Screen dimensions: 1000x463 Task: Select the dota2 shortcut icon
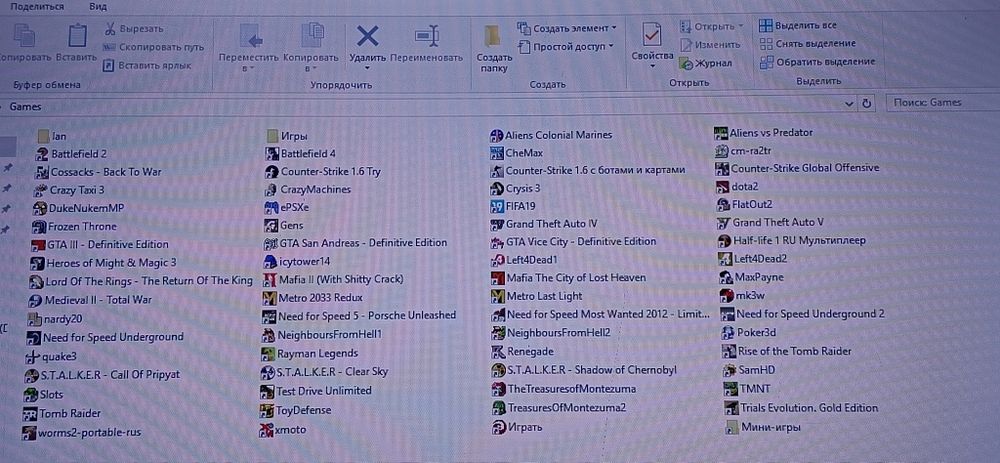point(722,187)
